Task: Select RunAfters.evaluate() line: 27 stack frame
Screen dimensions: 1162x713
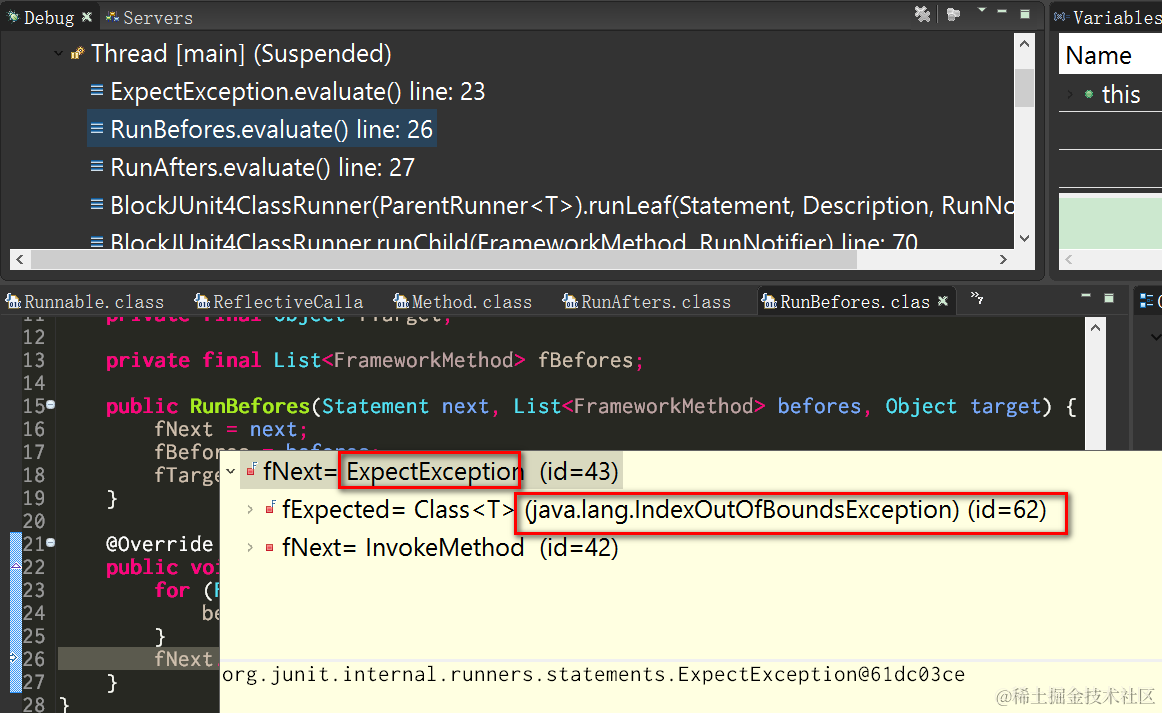Action: (x=262, y=168)
